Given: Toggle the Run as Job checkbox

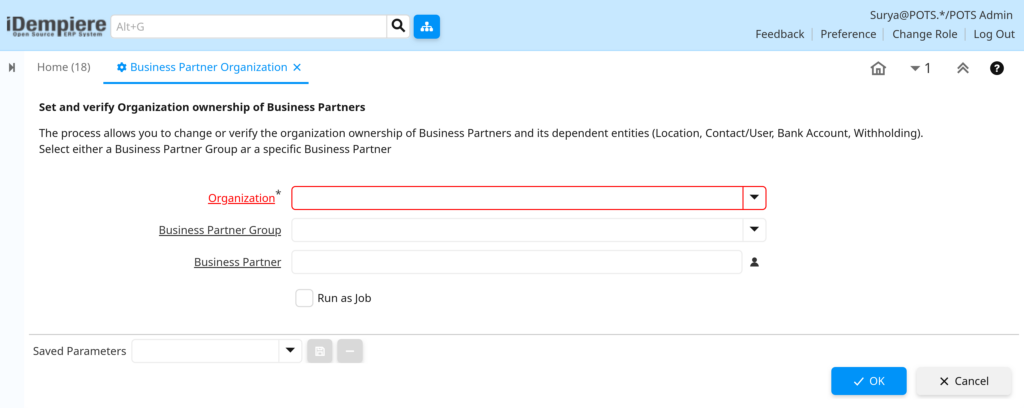Looking at the screenshot, I should point(304,298).
